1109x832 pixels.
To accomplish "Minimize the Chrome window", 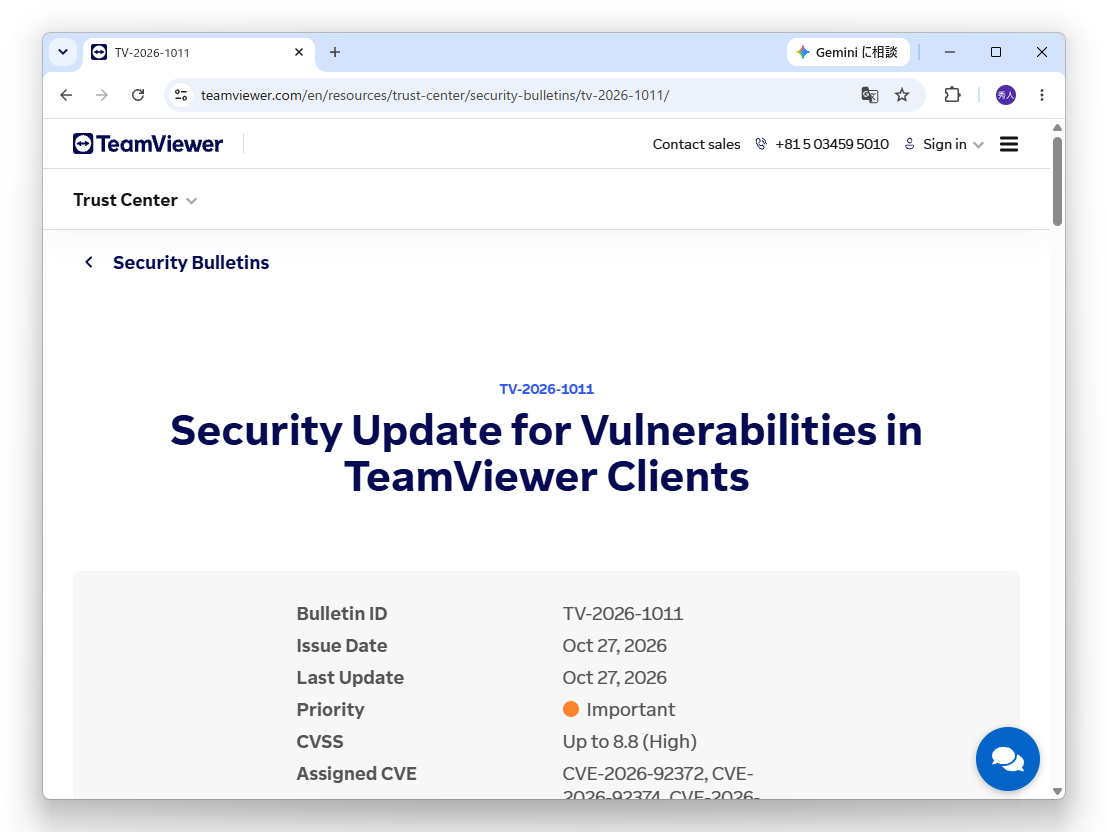I will coord(950,52).
